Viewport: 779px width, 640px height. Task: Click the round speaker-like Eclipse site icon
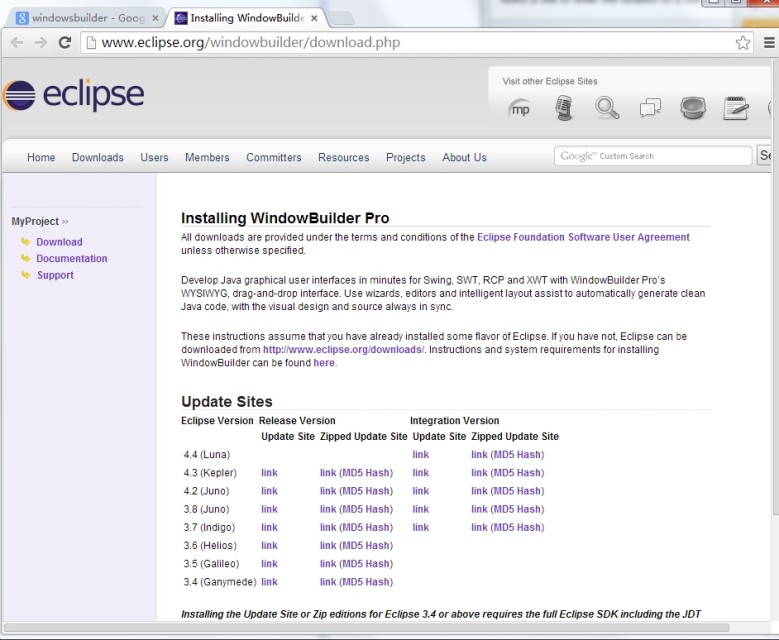coord(693,108)
